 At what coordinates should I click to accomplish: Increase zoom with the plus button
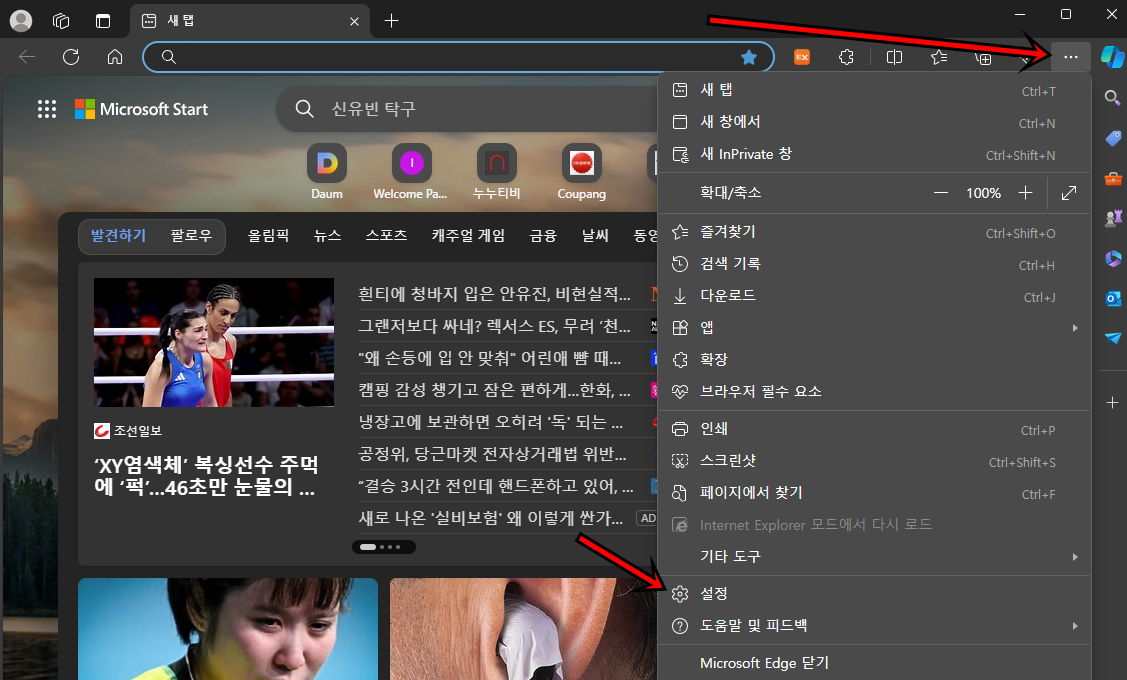(1026, 193)
